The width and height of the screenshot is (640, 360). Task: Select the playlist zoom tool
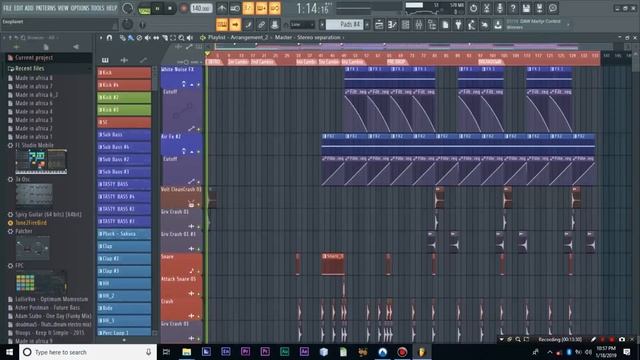[181, 38]
